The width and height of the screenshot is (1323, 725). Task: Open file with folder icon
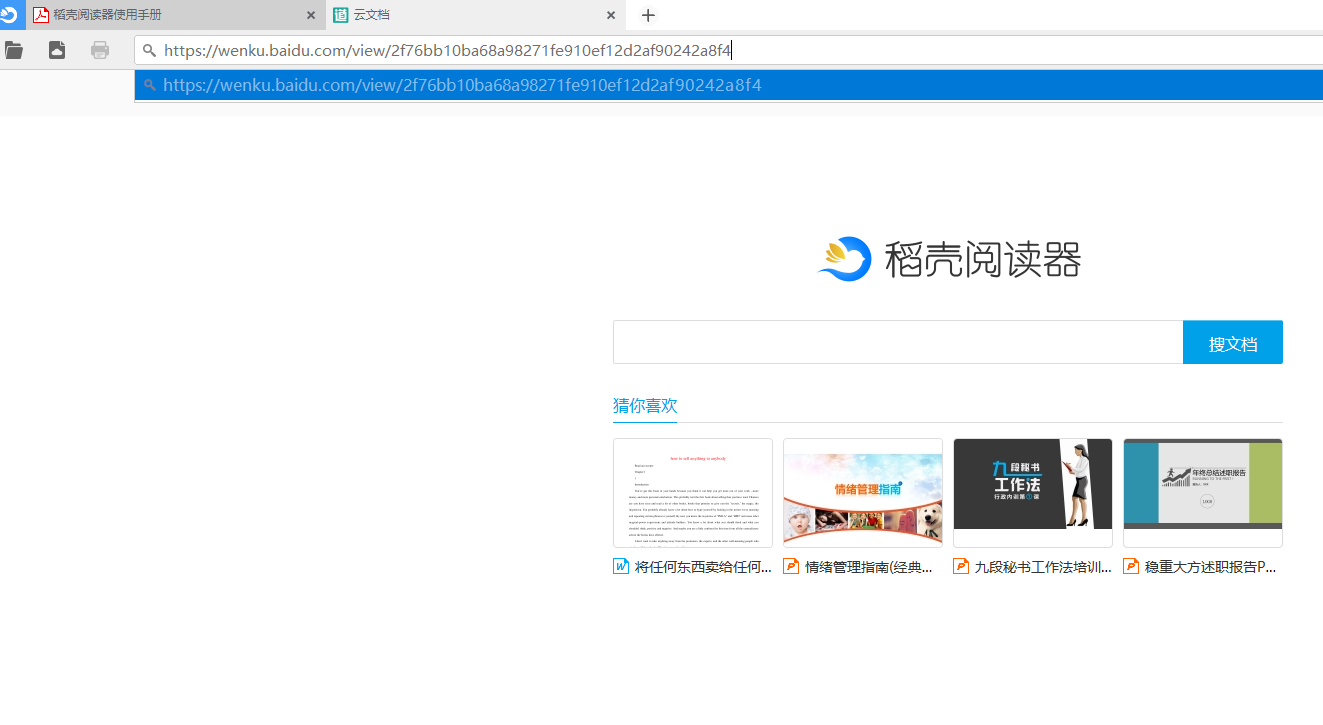[13, 50]
